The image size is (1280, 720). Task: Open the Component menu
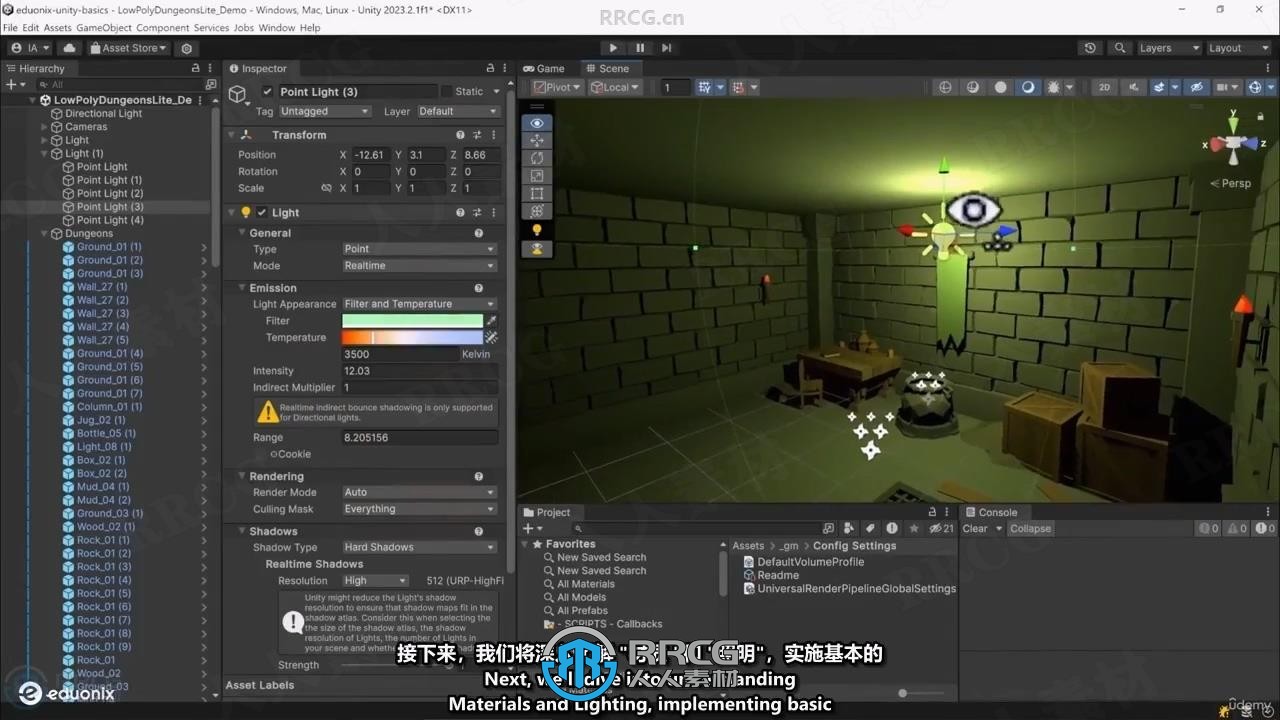pos(162,28)
